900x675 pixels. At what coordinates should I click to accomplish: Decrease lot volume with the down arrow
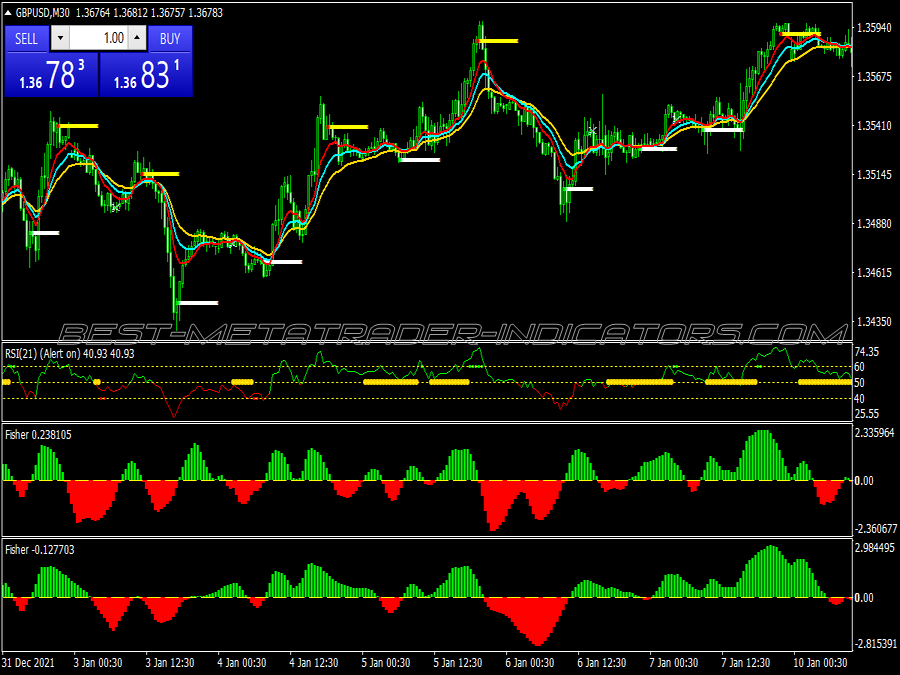click(60, 38)
